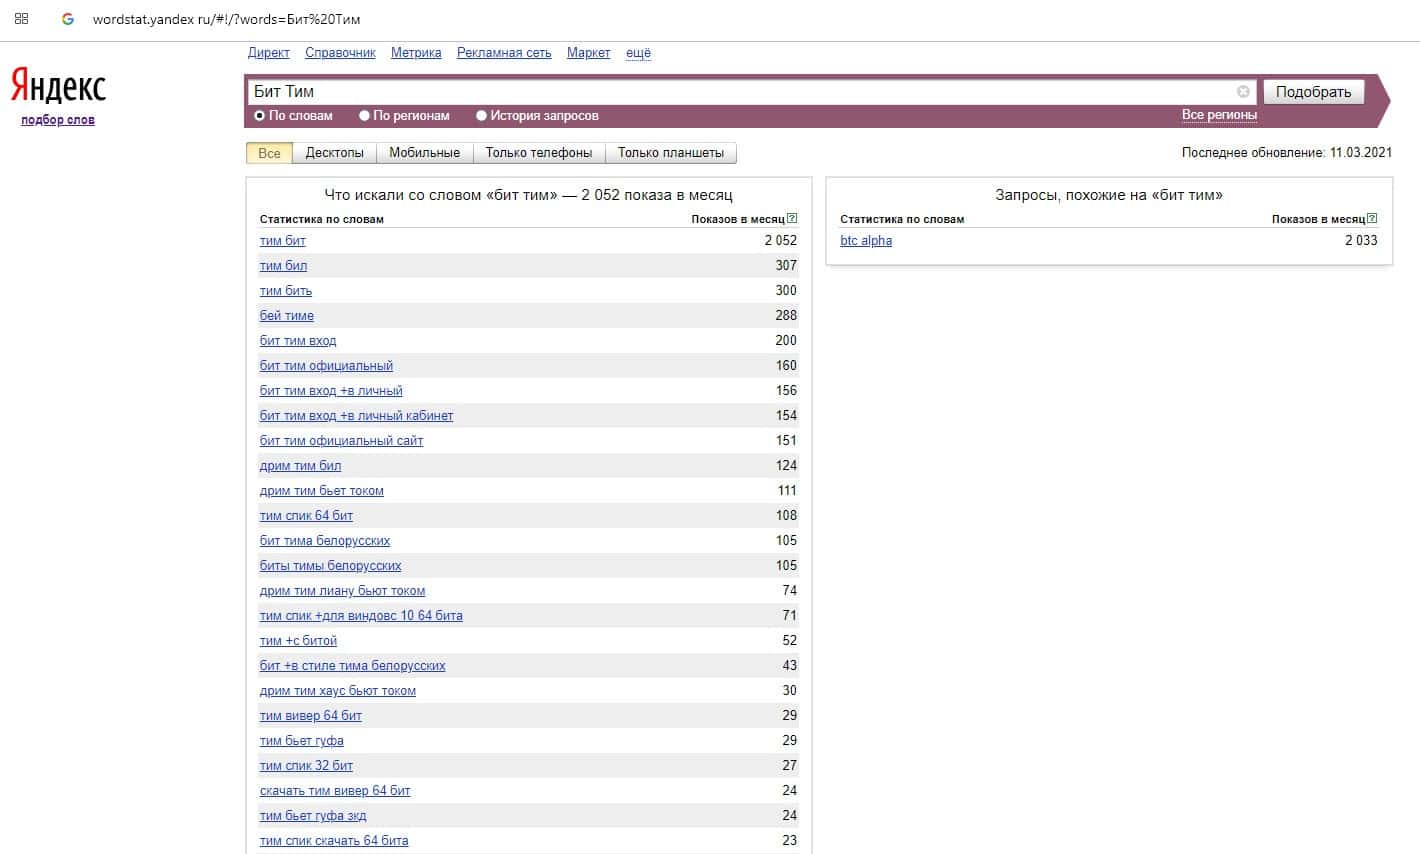Expand the "ещё" services menu
The height and width of the screenshot is (854, 1420).
(x=638, y=53)
